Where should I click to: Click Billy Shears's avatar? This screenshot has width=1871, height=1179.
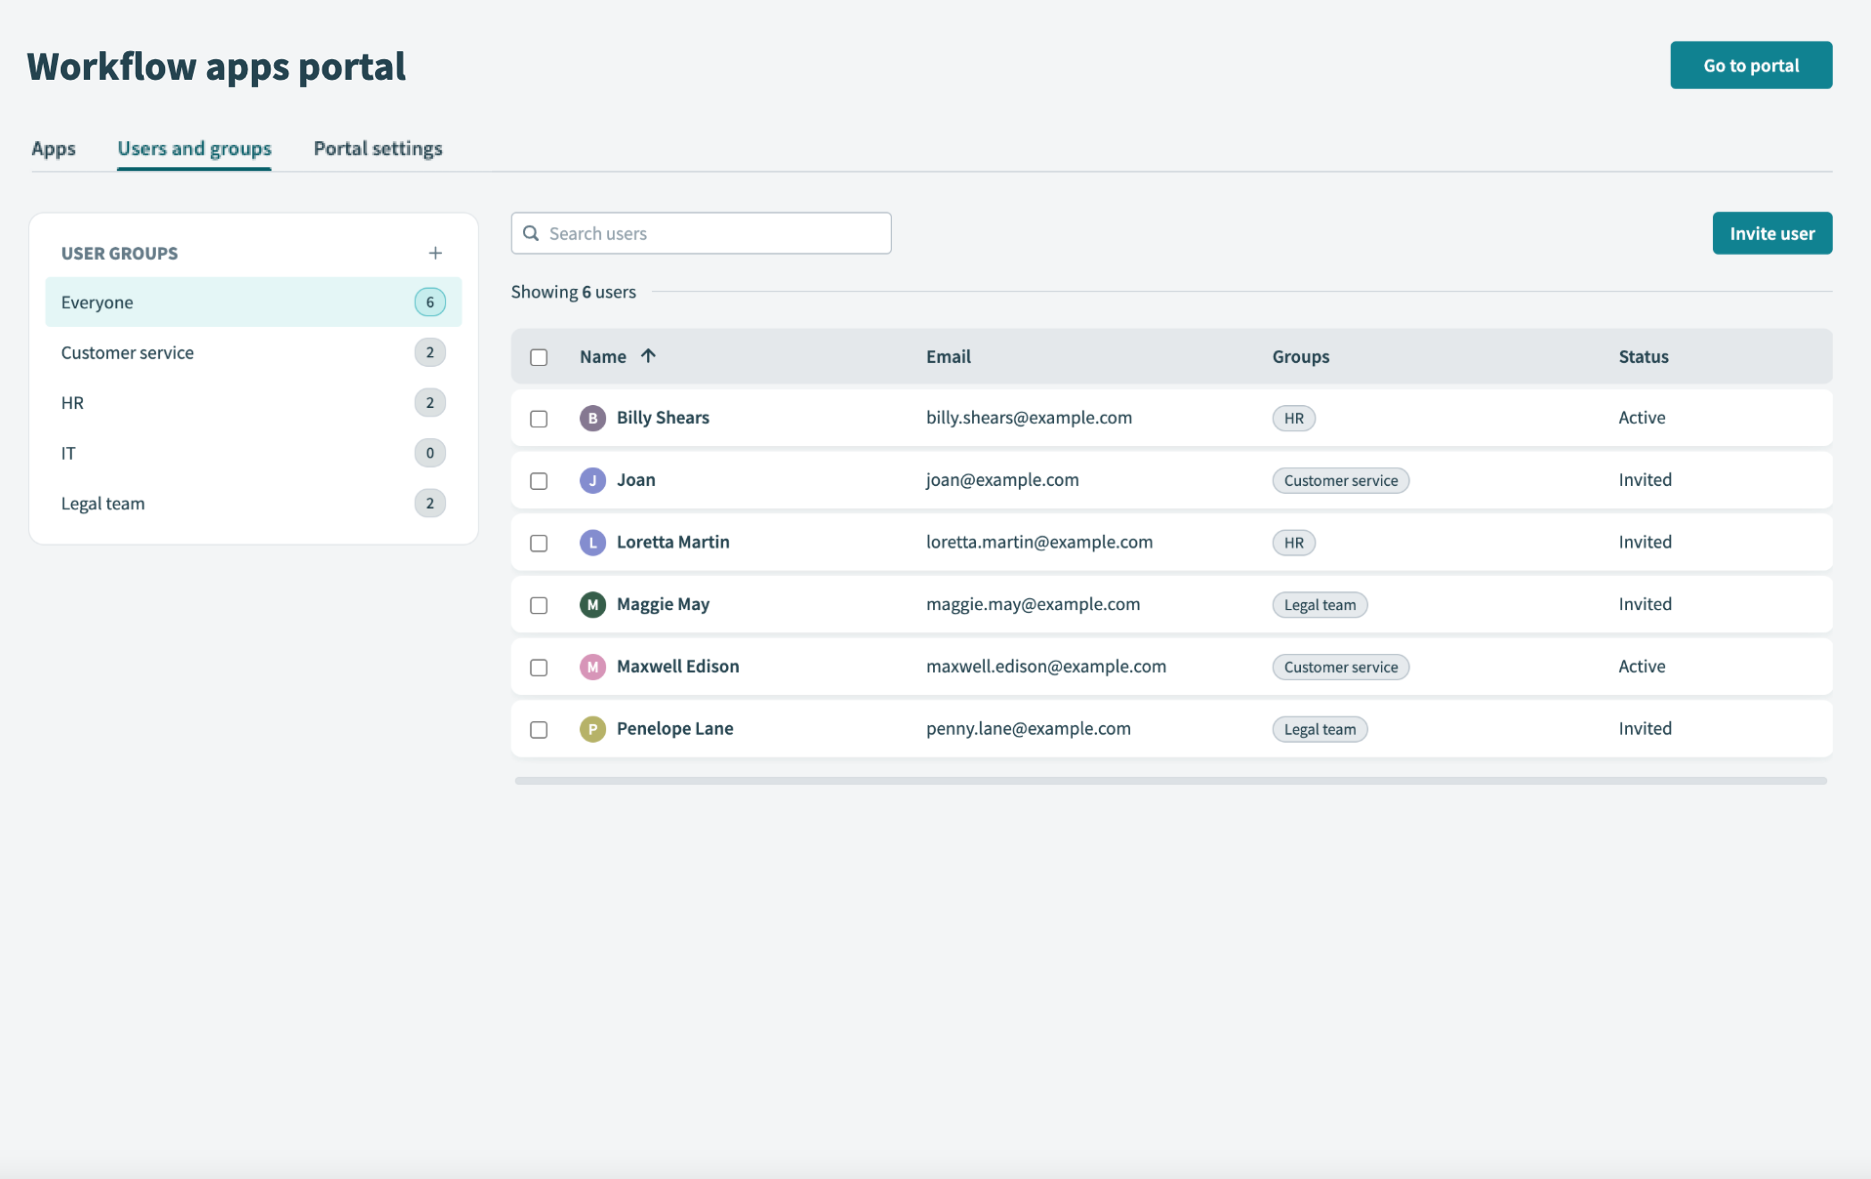click(592, 418)
